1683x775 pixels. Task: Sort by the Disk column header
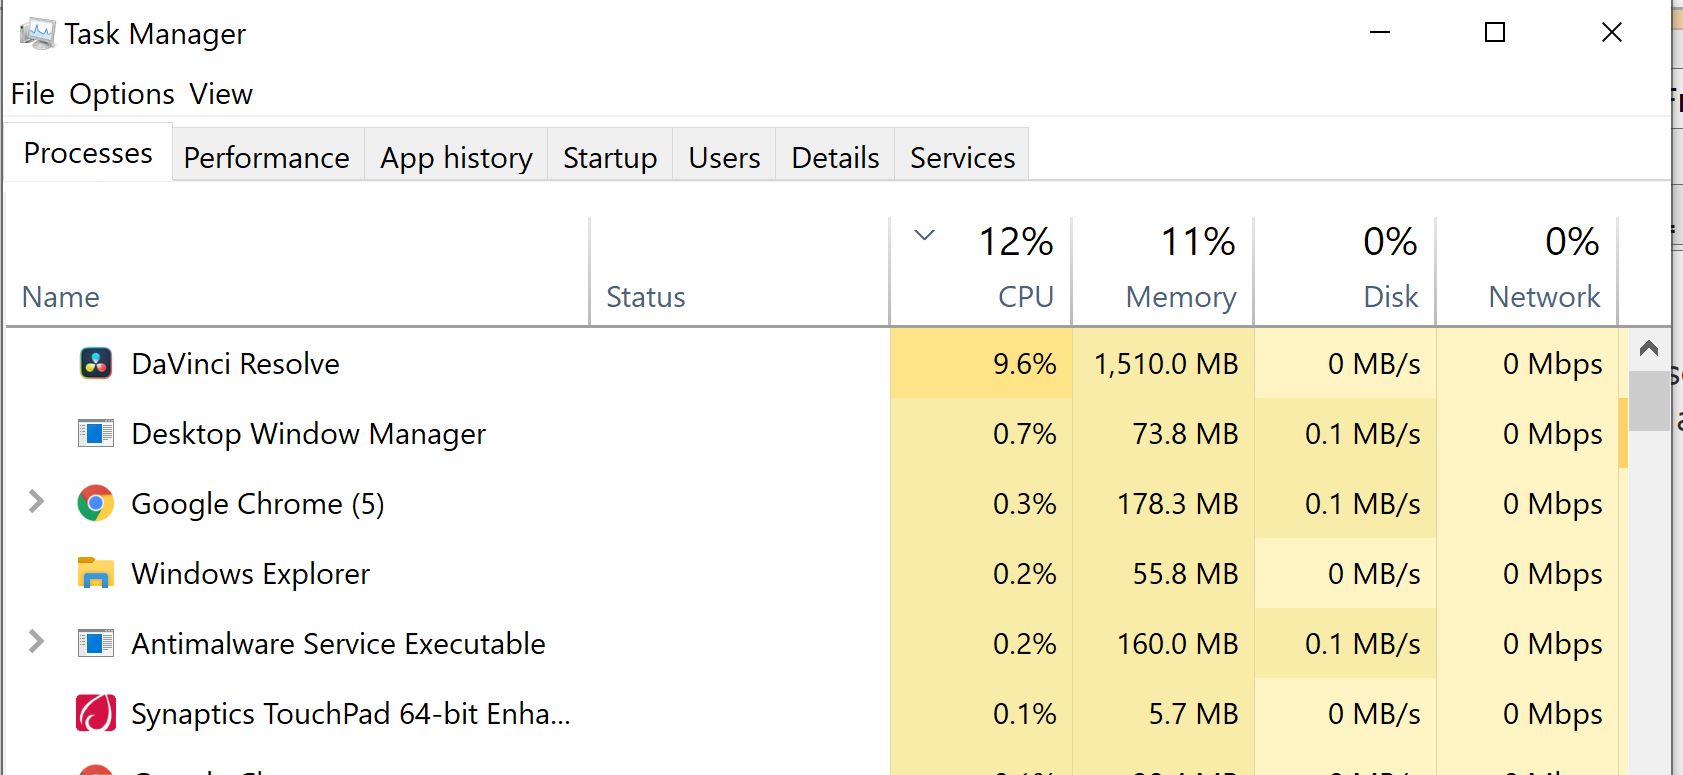1345,272
